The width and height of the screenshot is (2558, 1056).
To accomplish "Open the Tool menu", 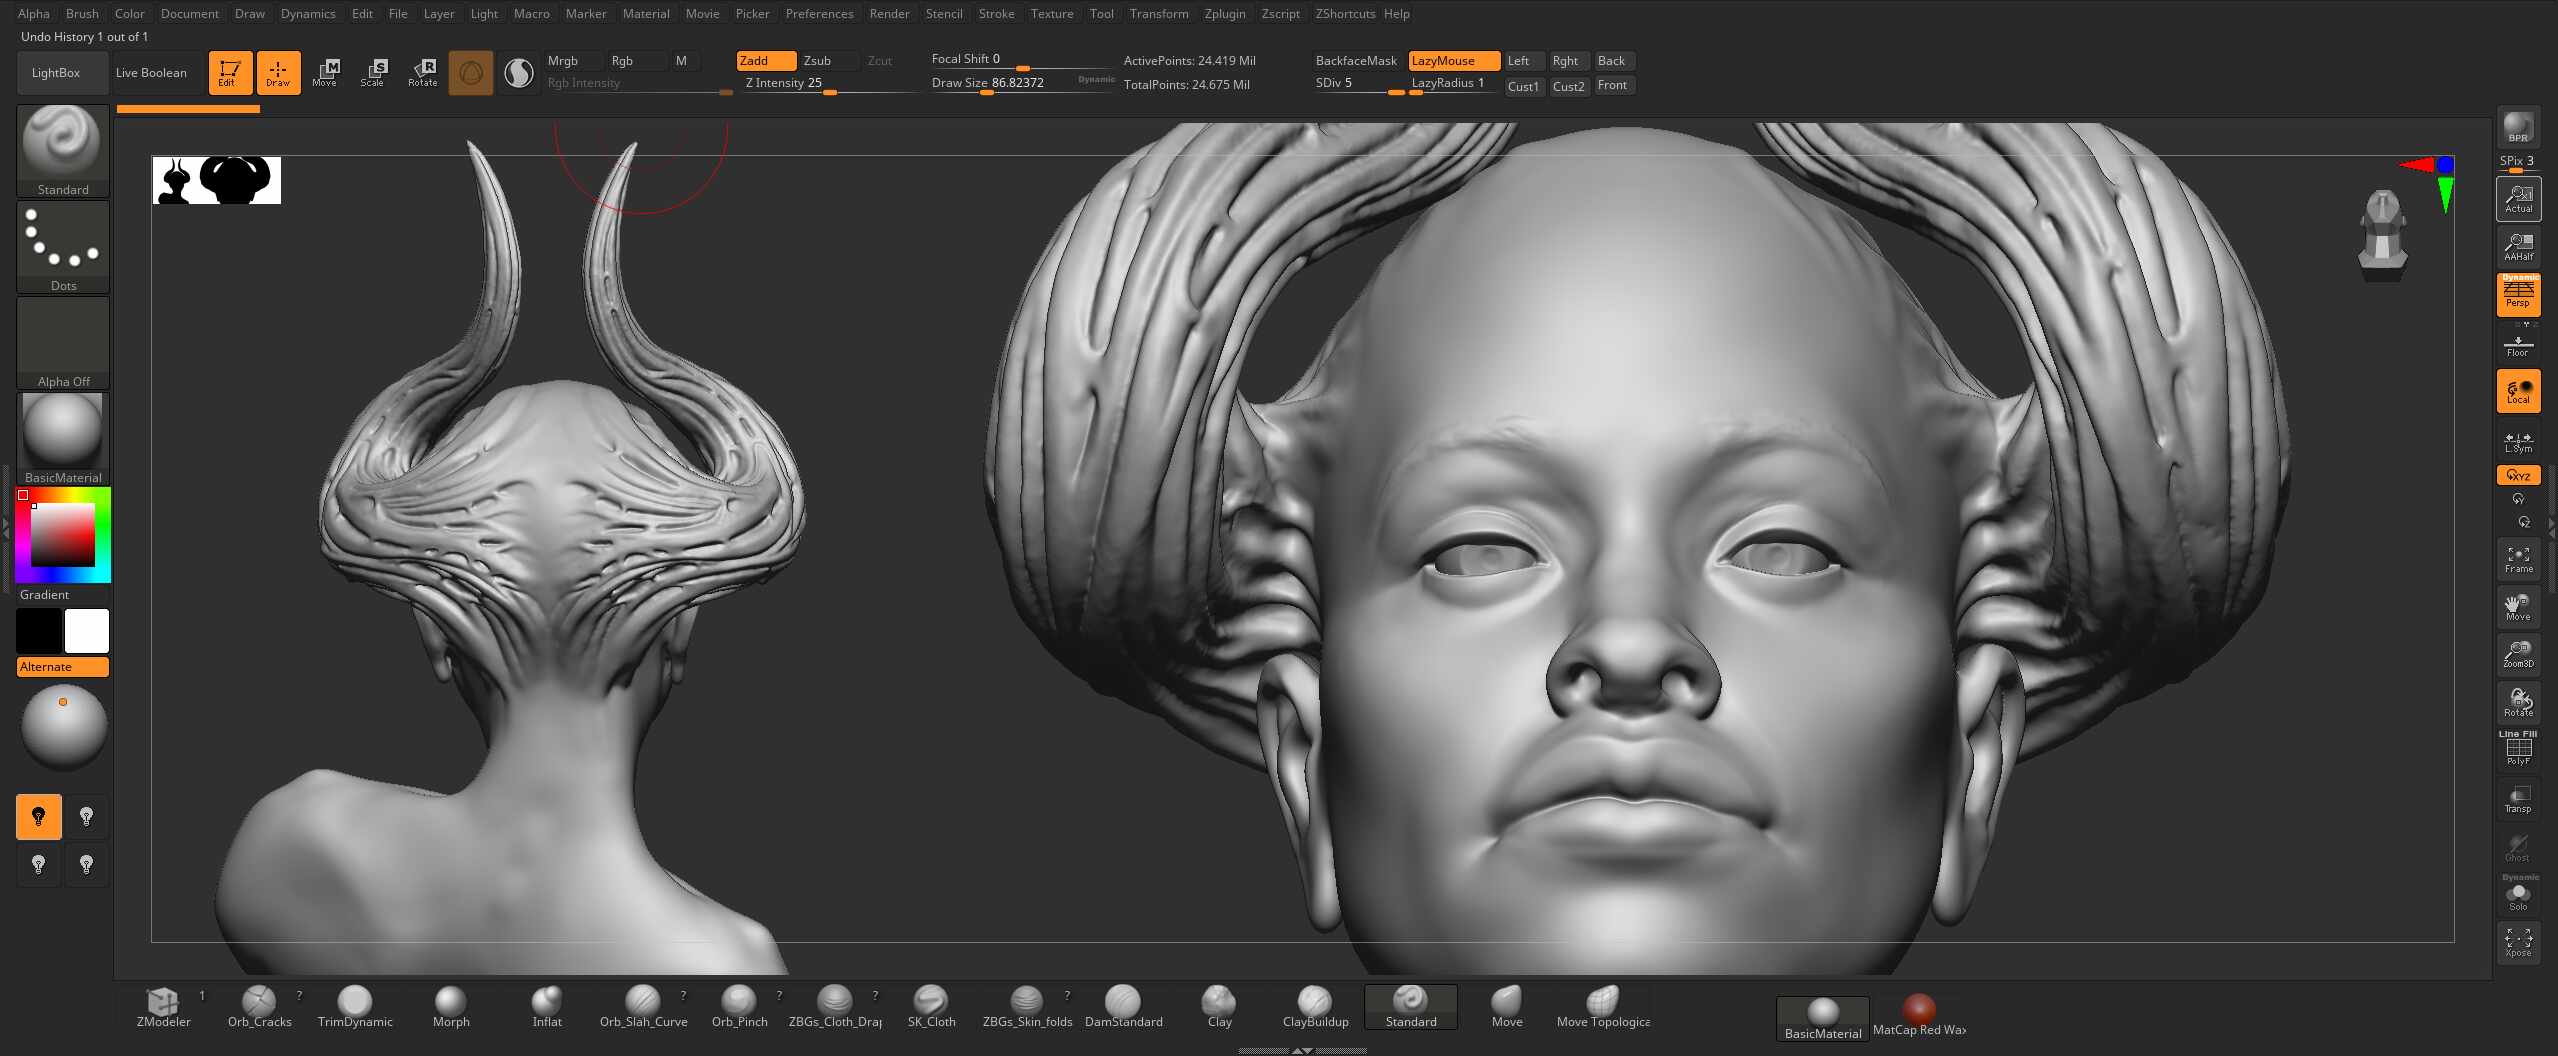I will (x=1102, y=13).
